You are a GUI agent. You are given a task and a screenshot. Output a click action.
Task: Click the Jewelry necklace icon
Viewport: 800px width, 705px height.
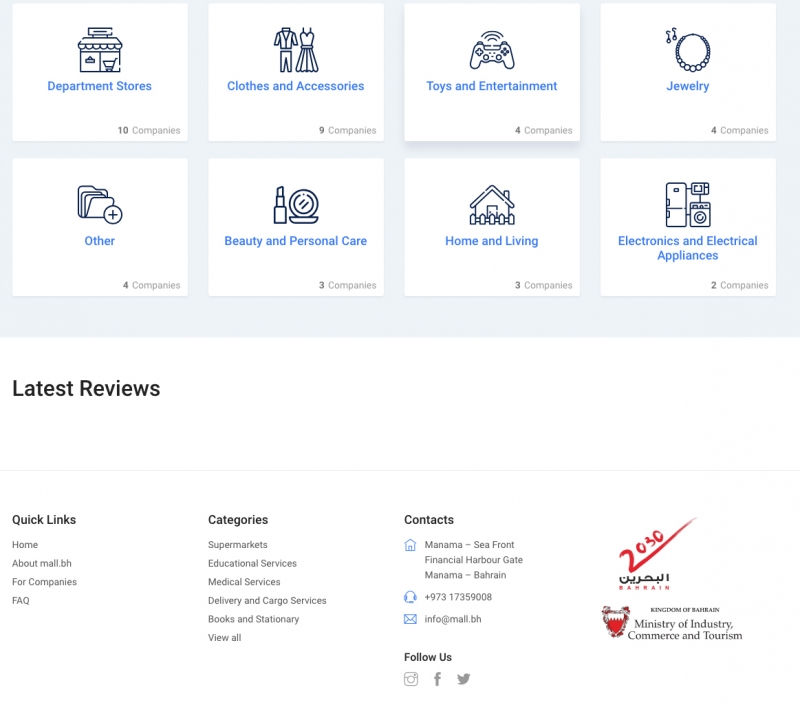[x=688, y=50]
